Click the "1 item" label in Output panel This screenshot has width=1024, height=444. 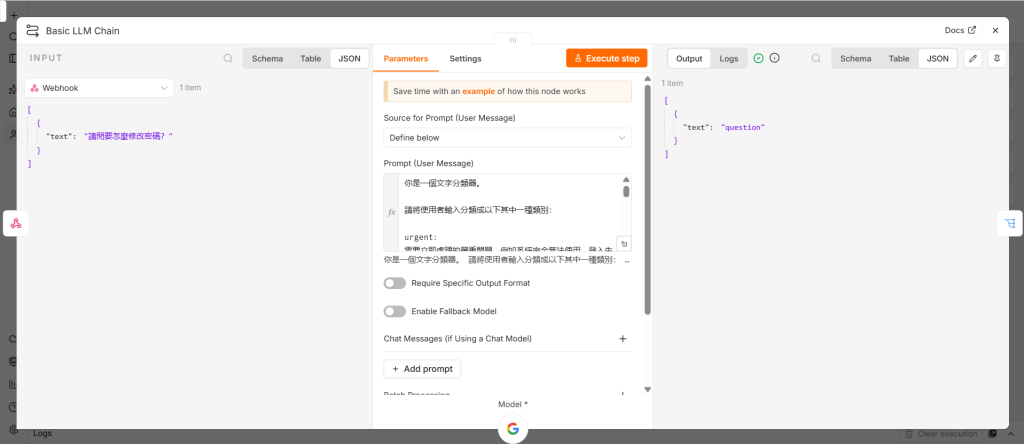[x=672, y=84]
